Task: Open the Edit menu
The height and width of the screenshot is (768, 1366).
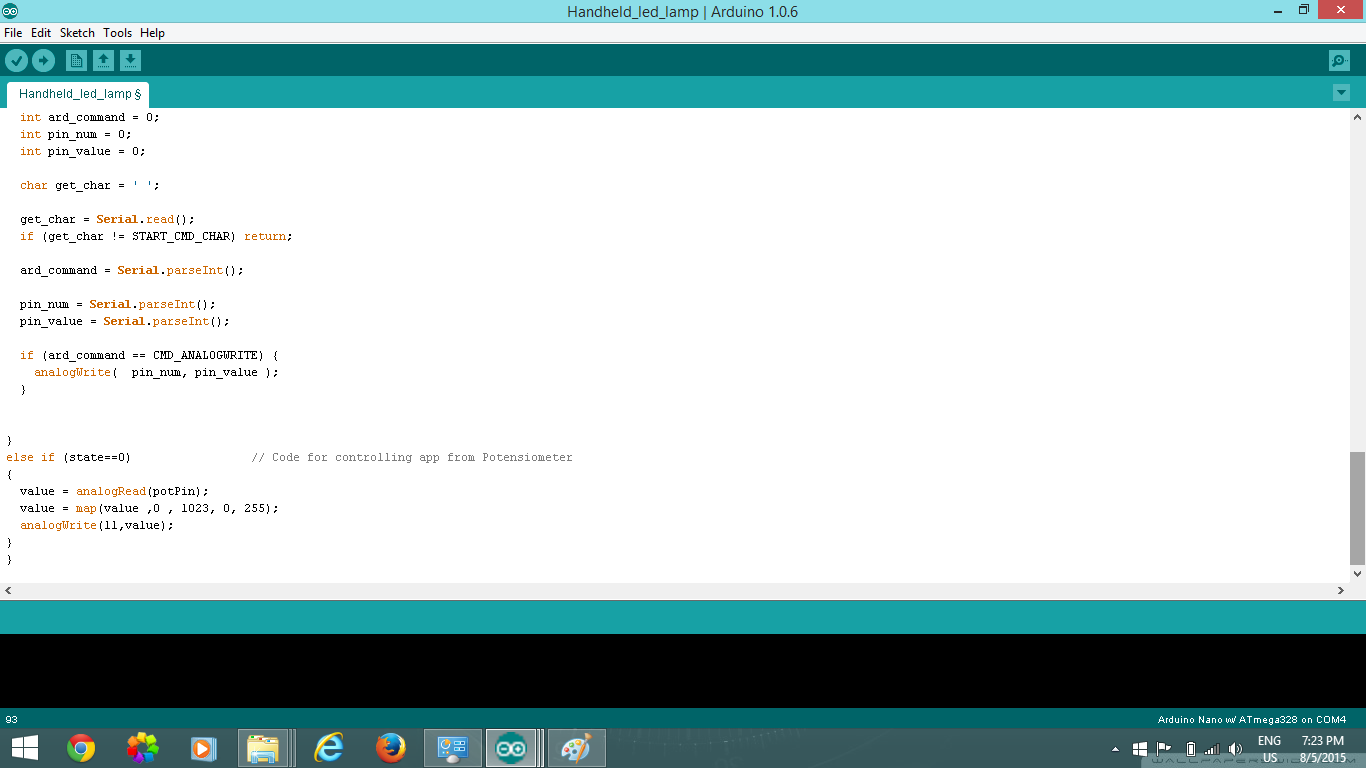Action: coord(41,33)
